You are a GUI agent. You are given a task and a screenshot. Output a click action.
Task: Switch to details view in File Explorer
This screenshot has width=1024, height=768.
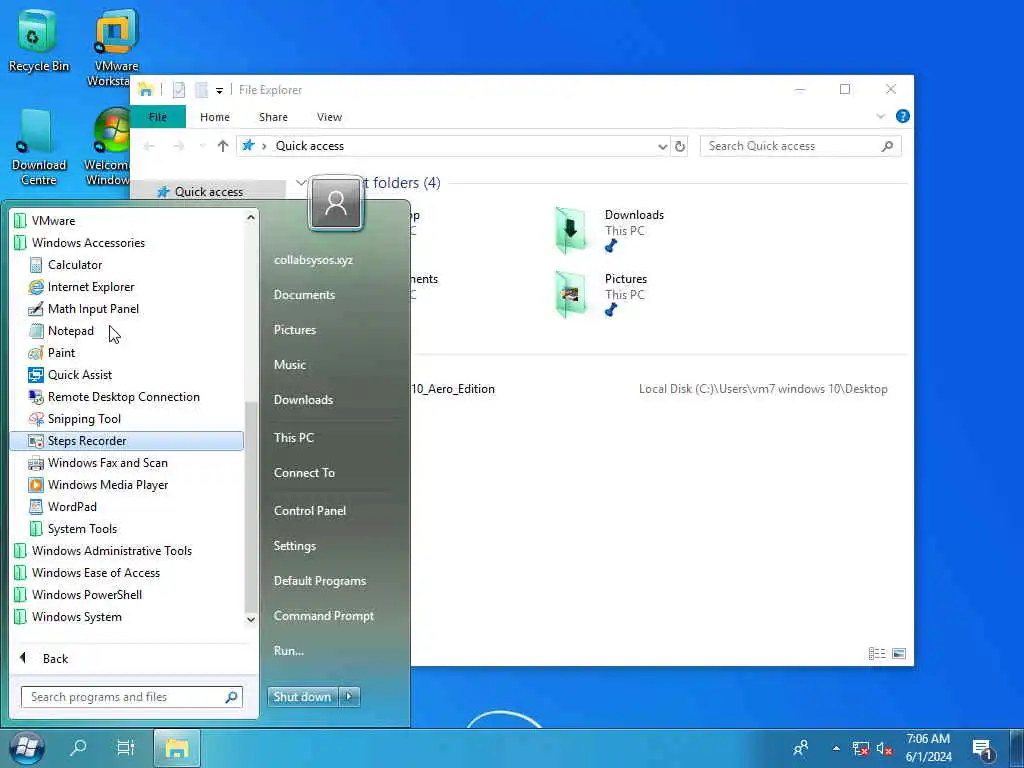[876, 654]
